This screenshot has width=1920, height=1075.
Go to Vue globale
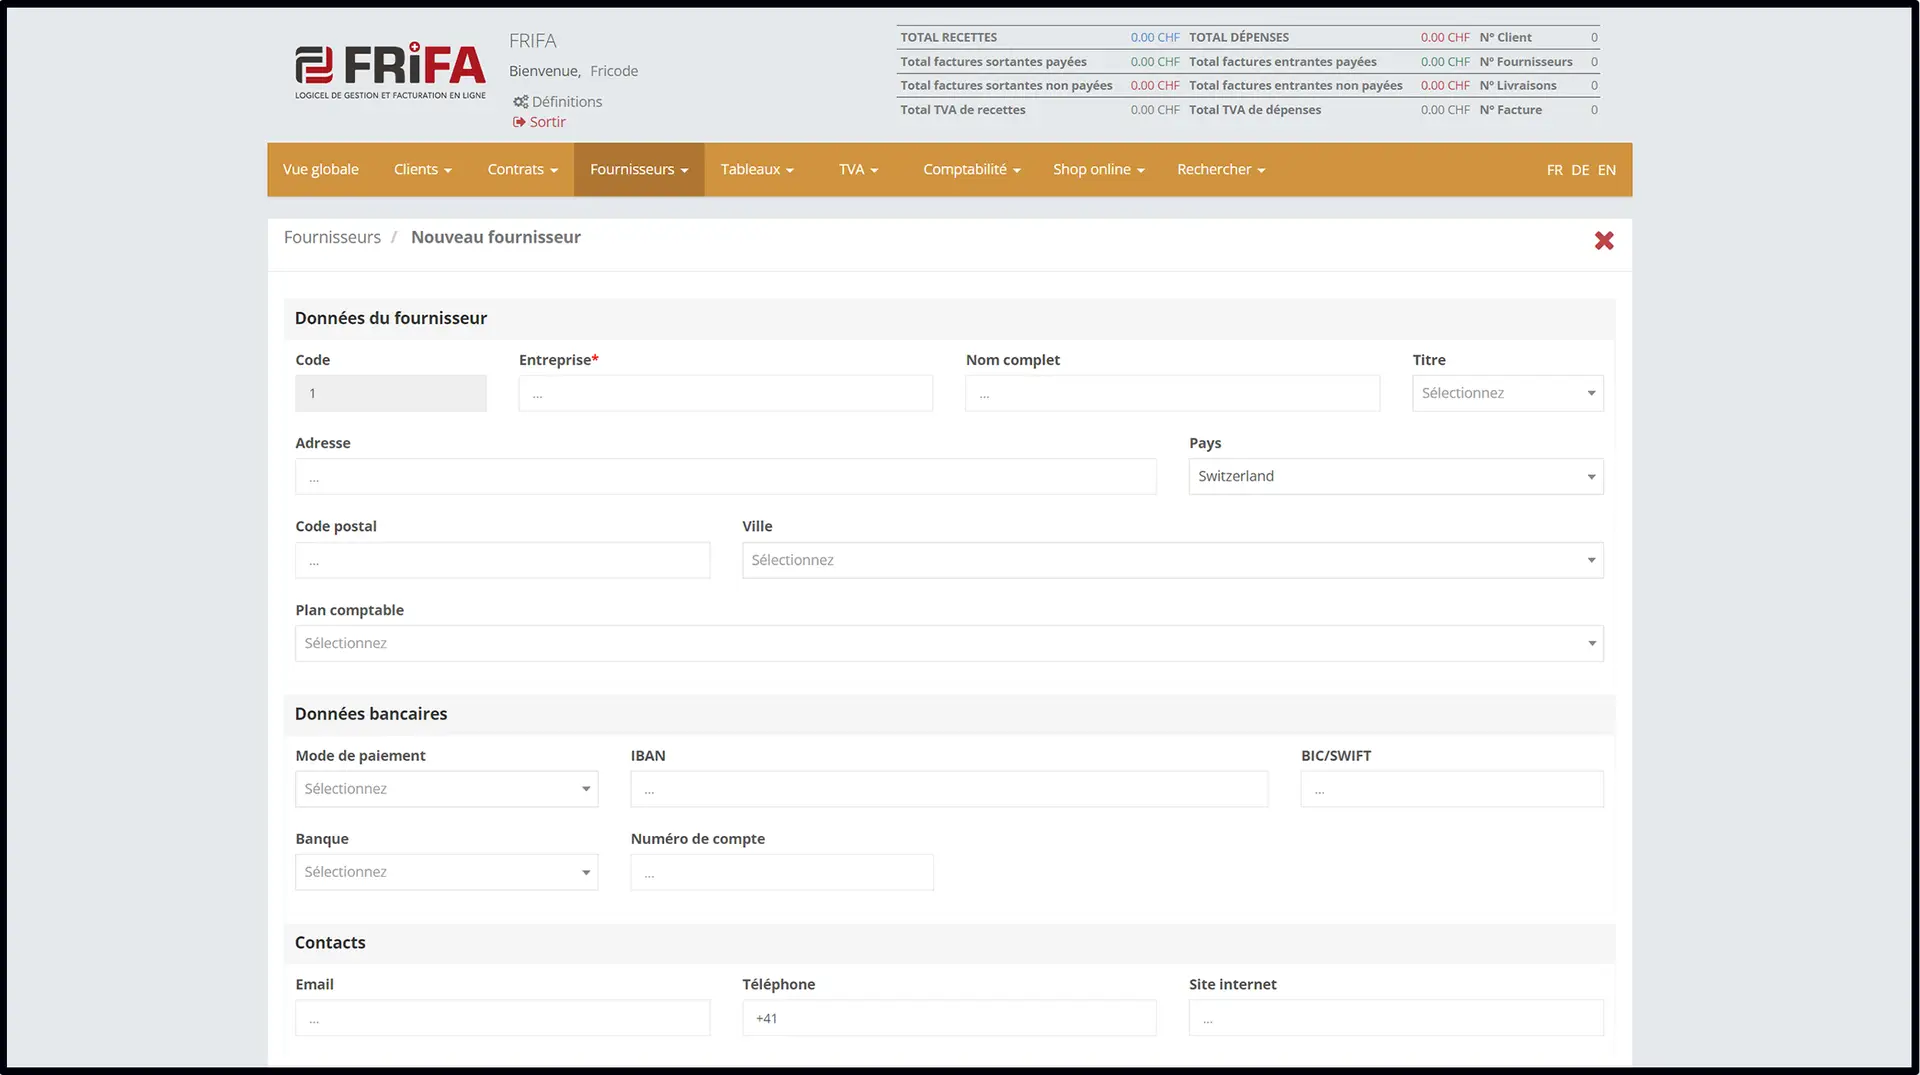point(321,169)
